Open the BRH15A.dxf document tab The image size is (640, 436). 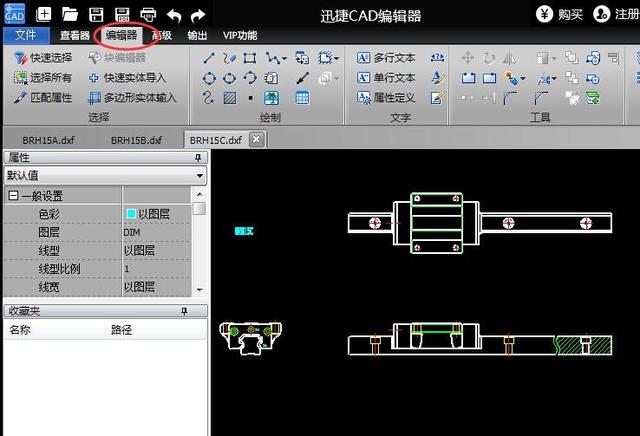[48, 140]
